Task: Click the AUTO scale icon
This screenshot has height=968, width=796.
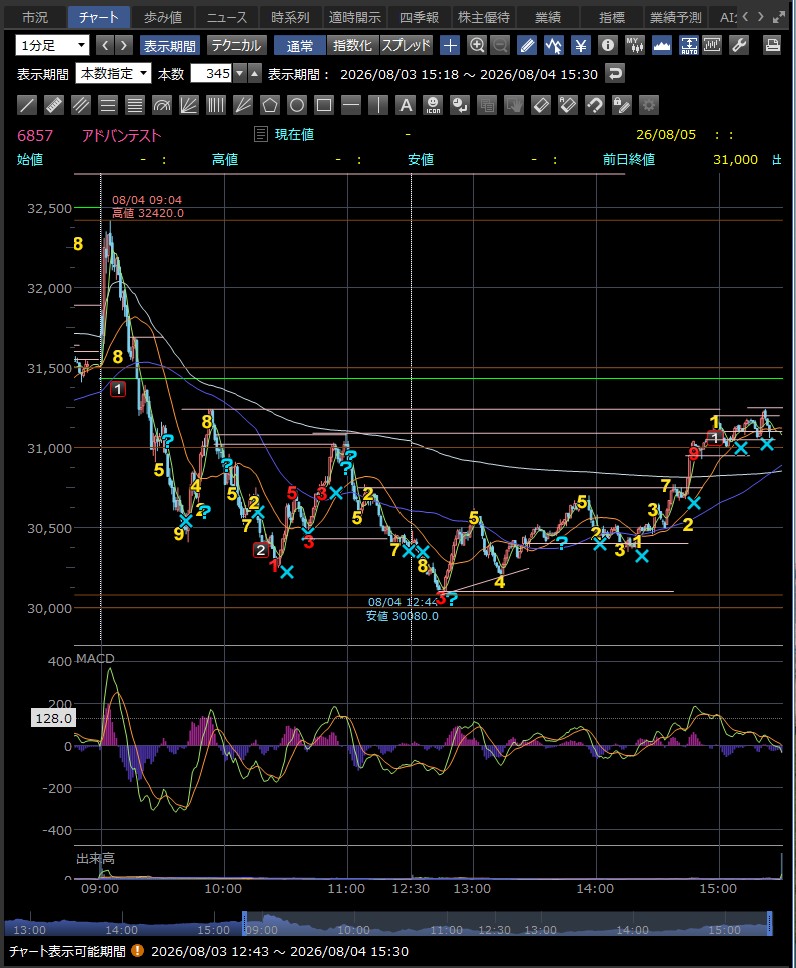Action: click(689, 45)
